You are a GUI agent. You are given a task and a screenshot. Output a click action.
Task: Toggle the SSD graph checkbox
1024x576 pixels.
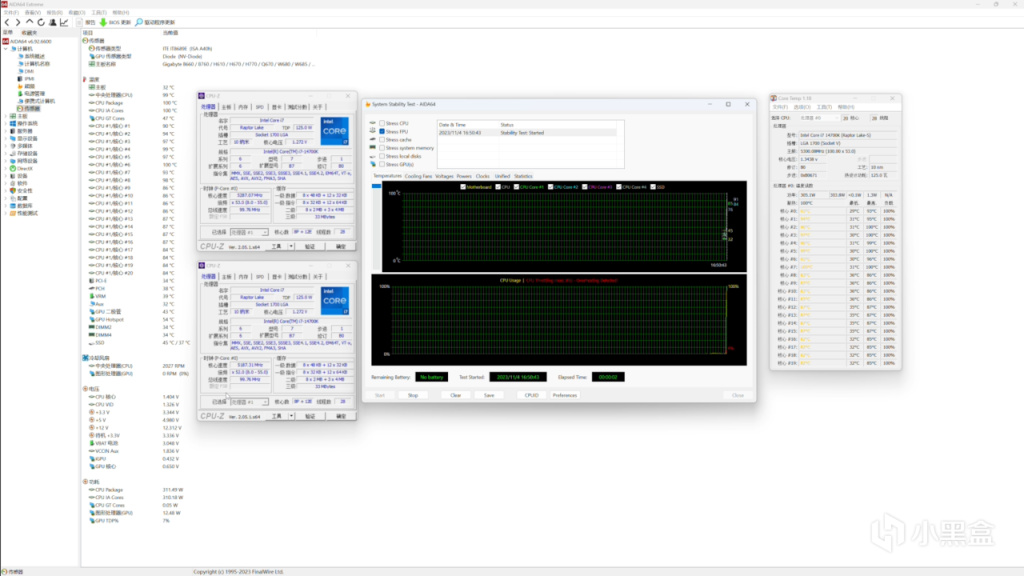pyautogui.click(x=653, y=187)
